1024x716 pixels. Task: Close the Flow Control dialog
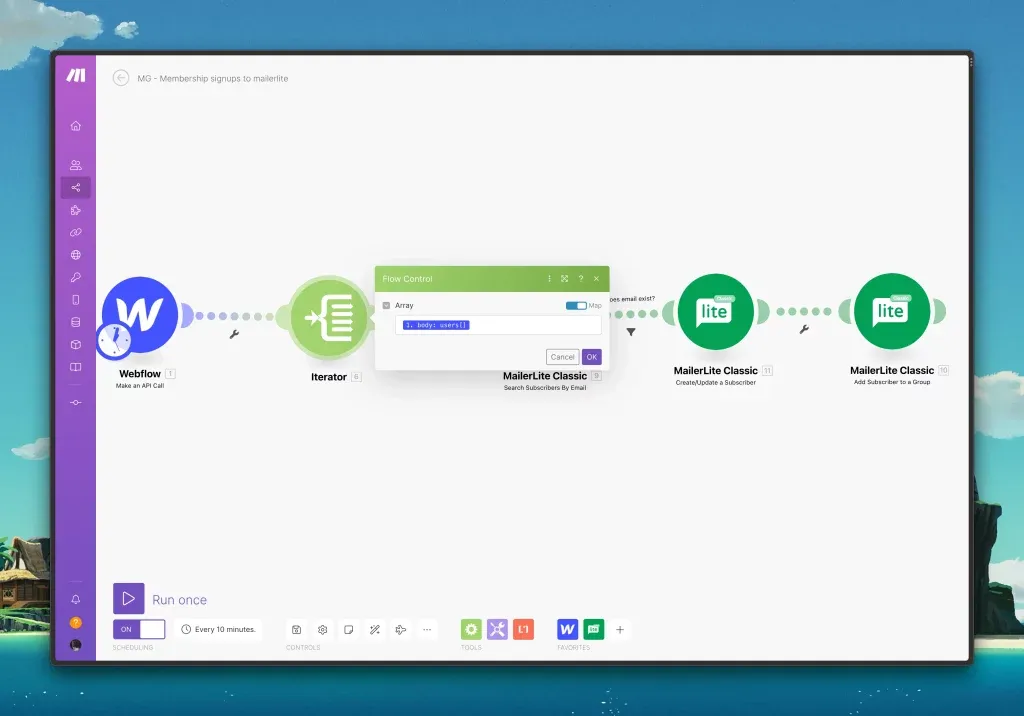596,279
